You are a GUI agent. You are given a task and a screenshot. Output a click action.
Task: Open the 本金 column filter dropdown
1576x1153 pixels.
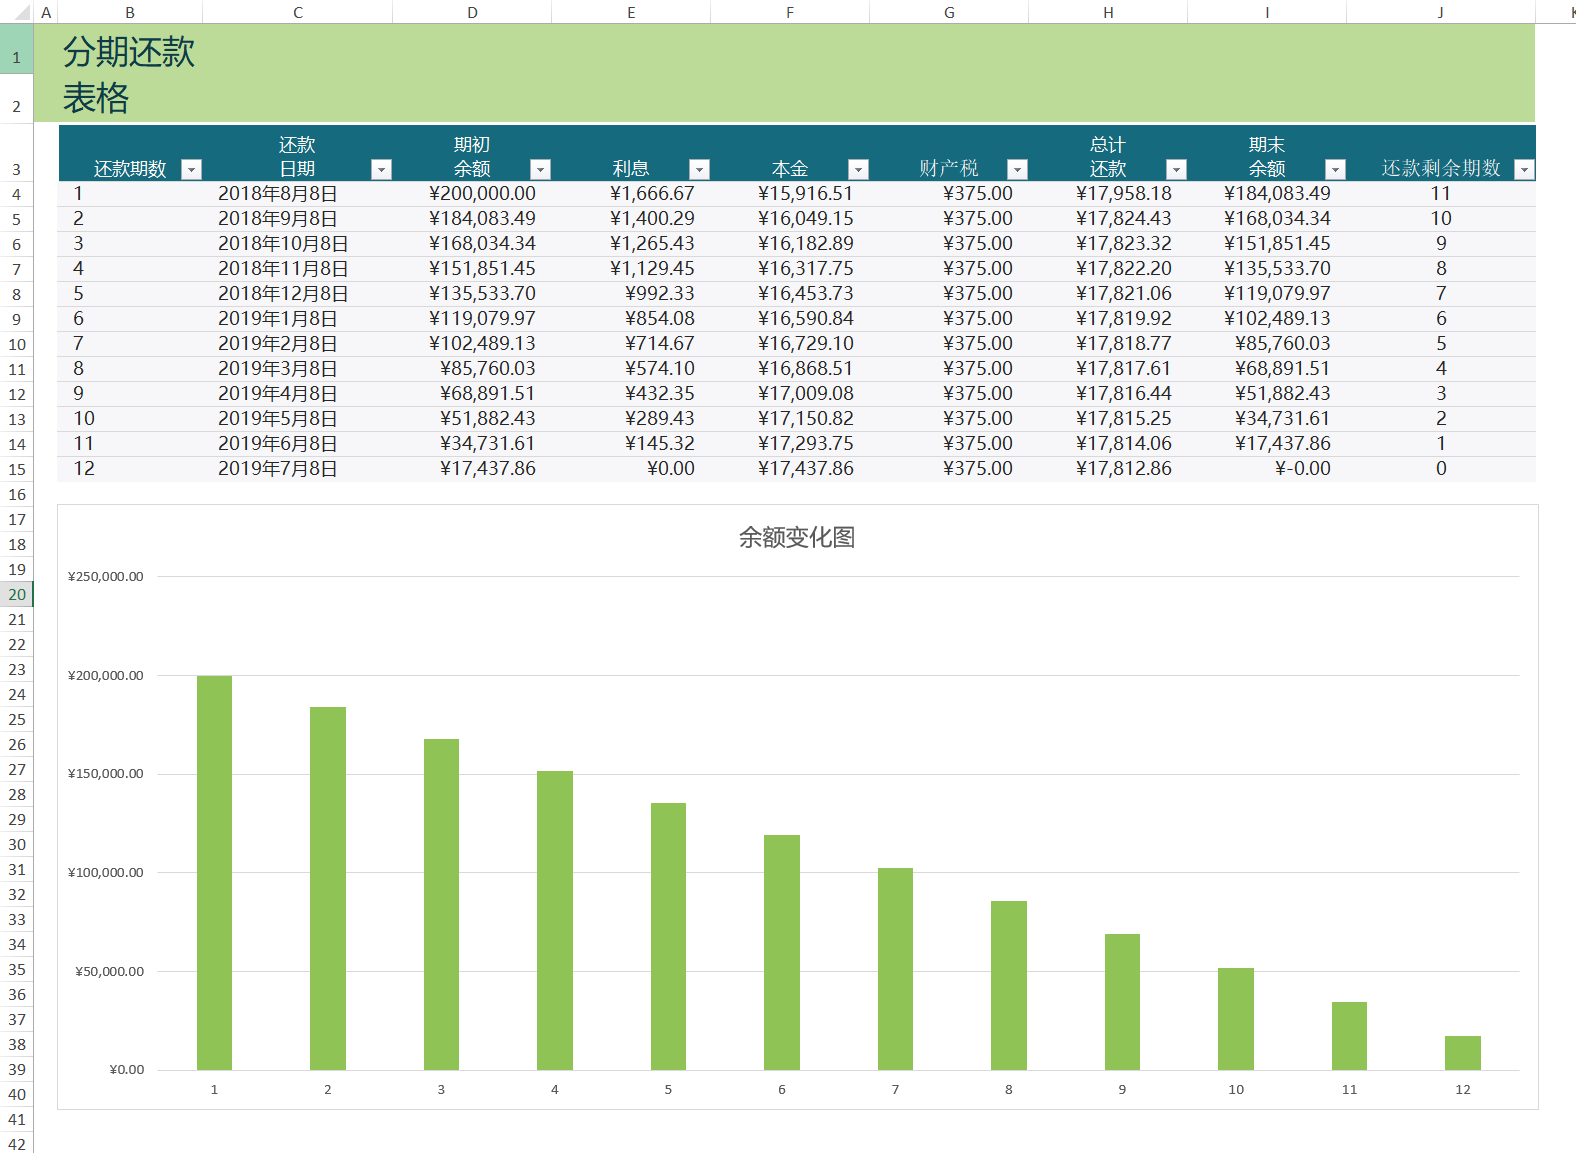point(858,170)
